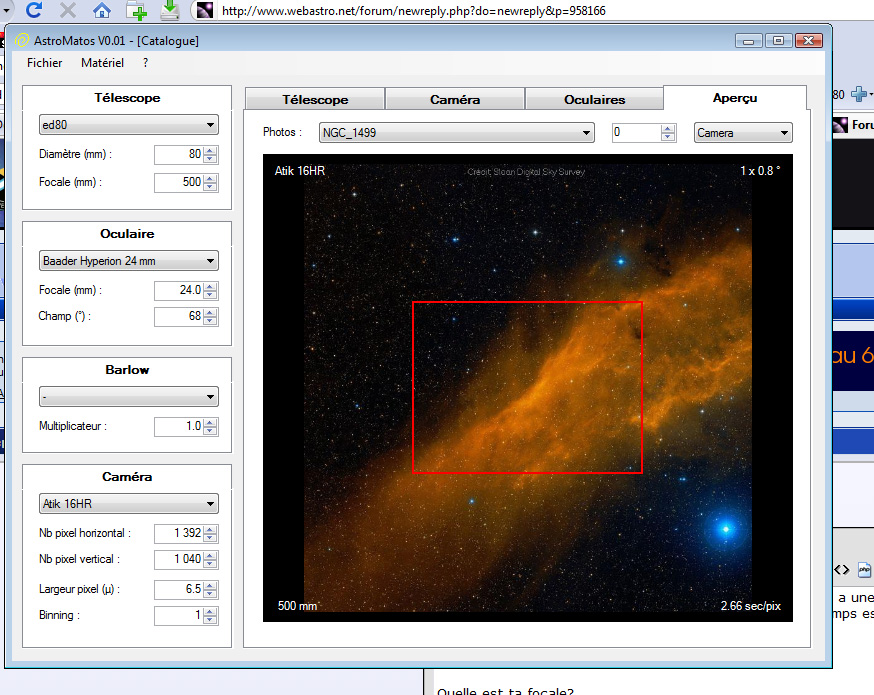
Task: Switch to the Caméra tab
Action: click(455, 99)
